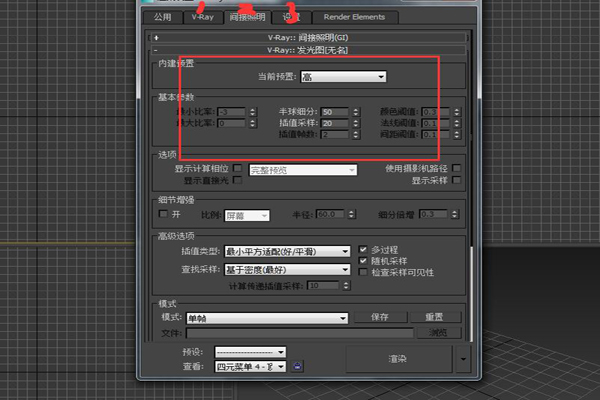Open the 查找采样 dropdown

pos(285,269)
